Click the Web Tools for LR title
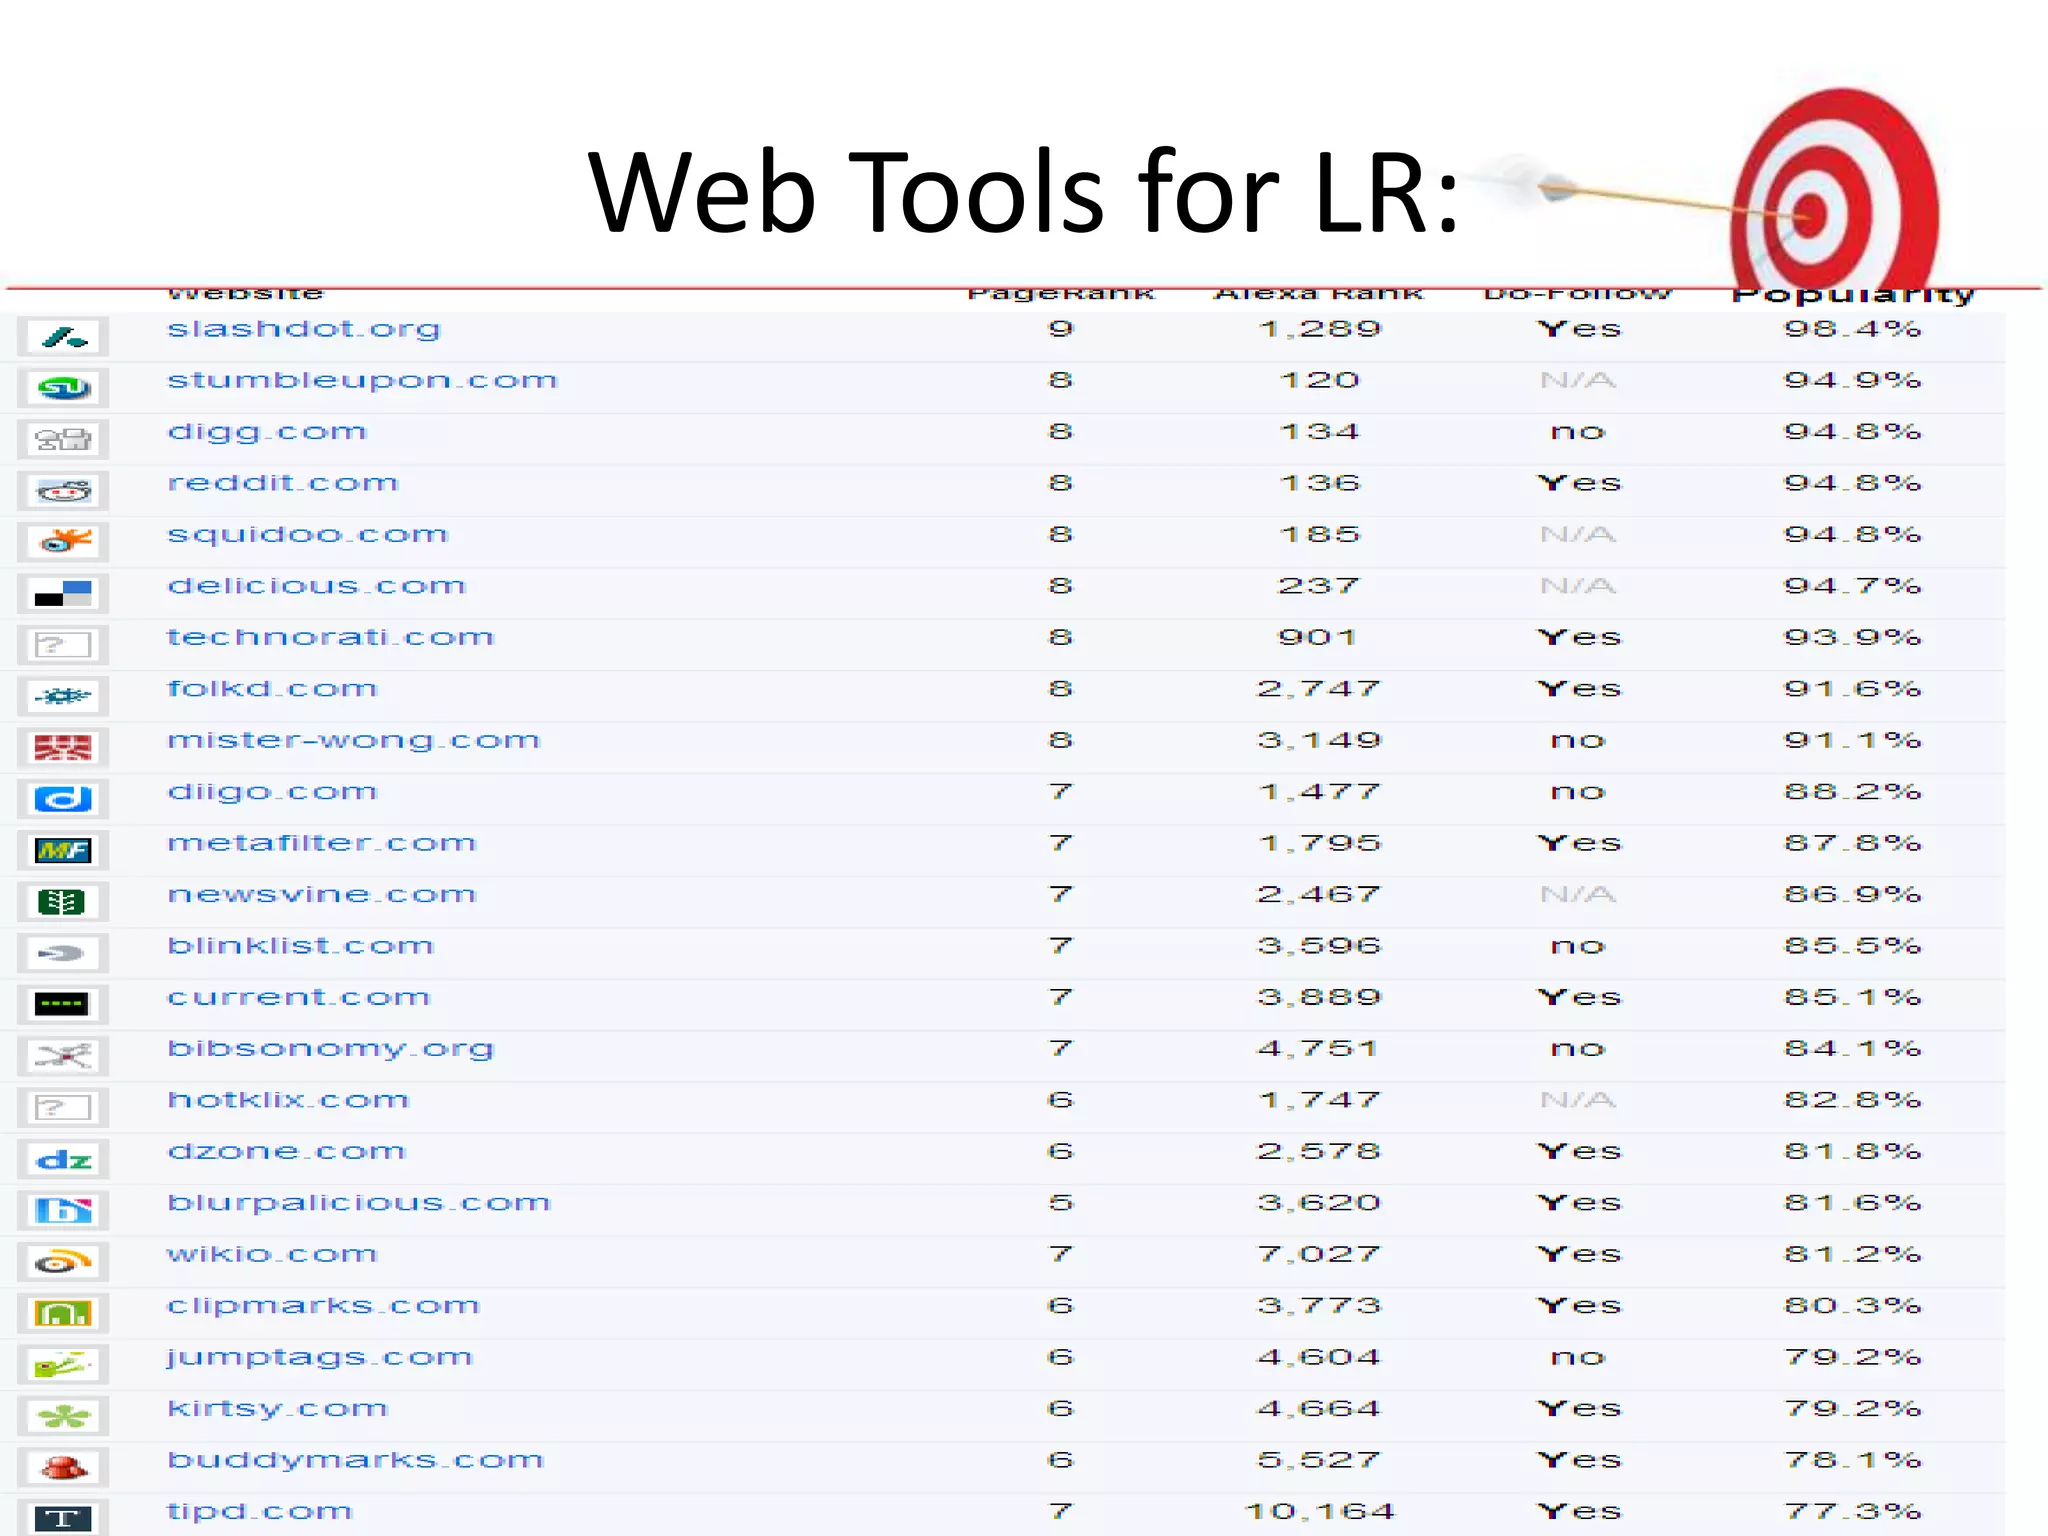Viewport: 2048px width, 1536px height. 1024,192
